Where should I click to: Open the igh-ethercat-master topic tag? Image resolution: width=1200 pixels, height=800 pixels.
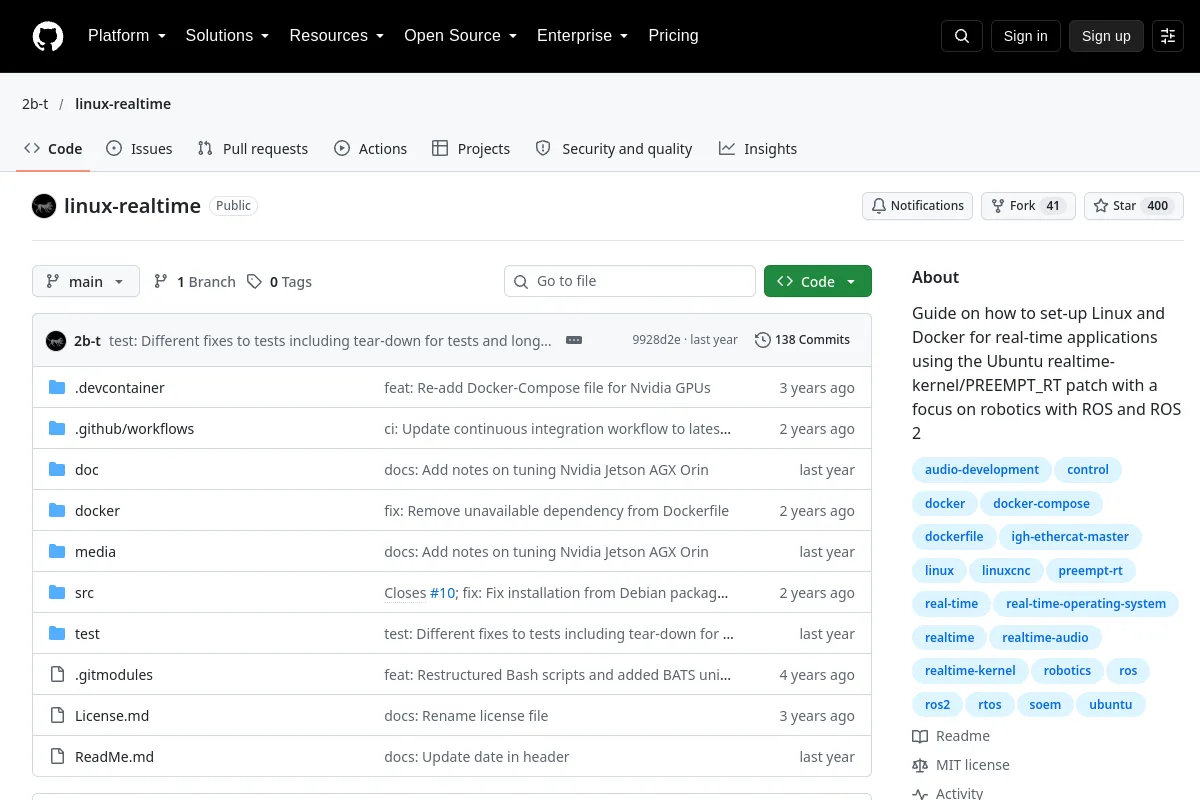pos(1070,537)
